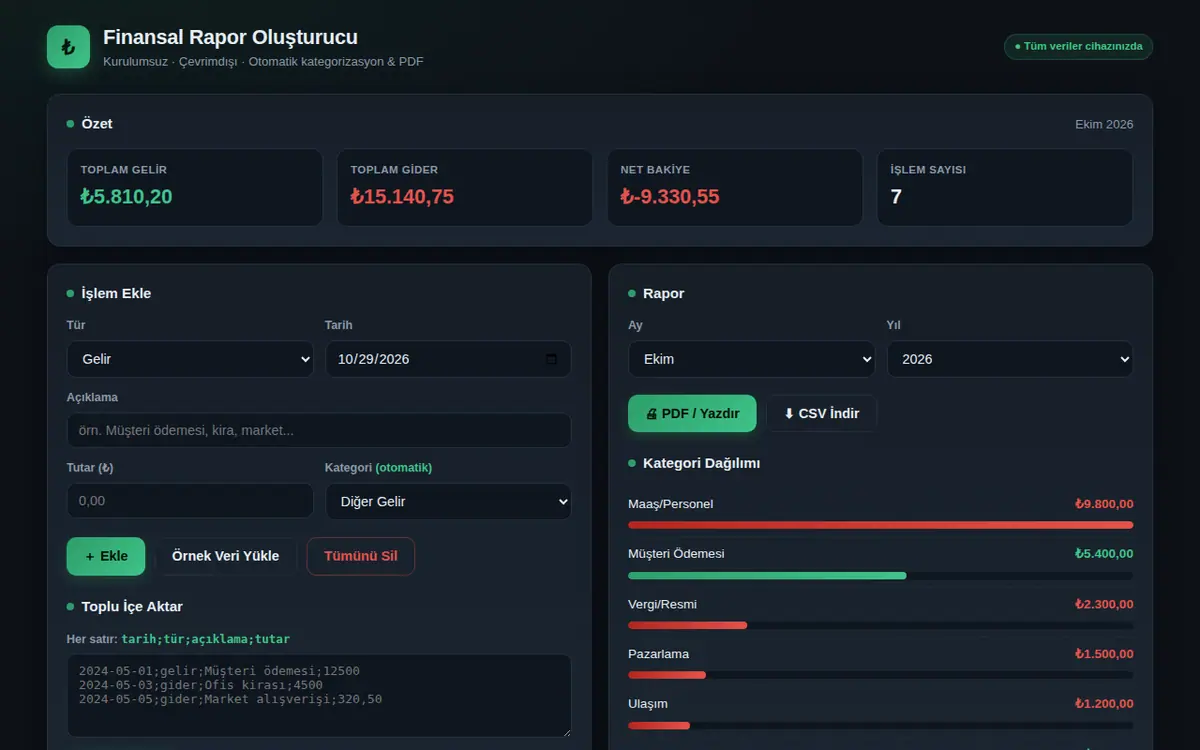Click the Ekim 2026 period label
The image size is (1200, 750).
pyautogui.click(x=1104, y=124)
